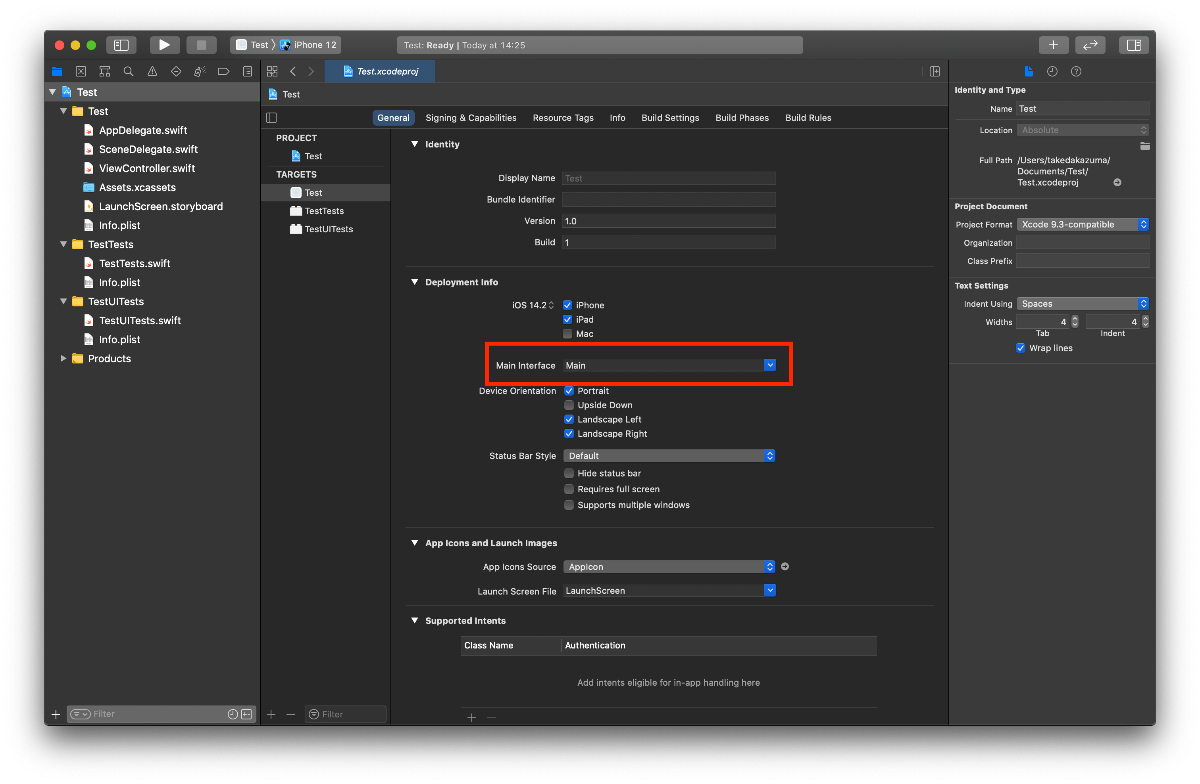Screen dimensions: 1200x784
Task: Open Status Bar Style dropdown
Action: click(x=669, y=456)
